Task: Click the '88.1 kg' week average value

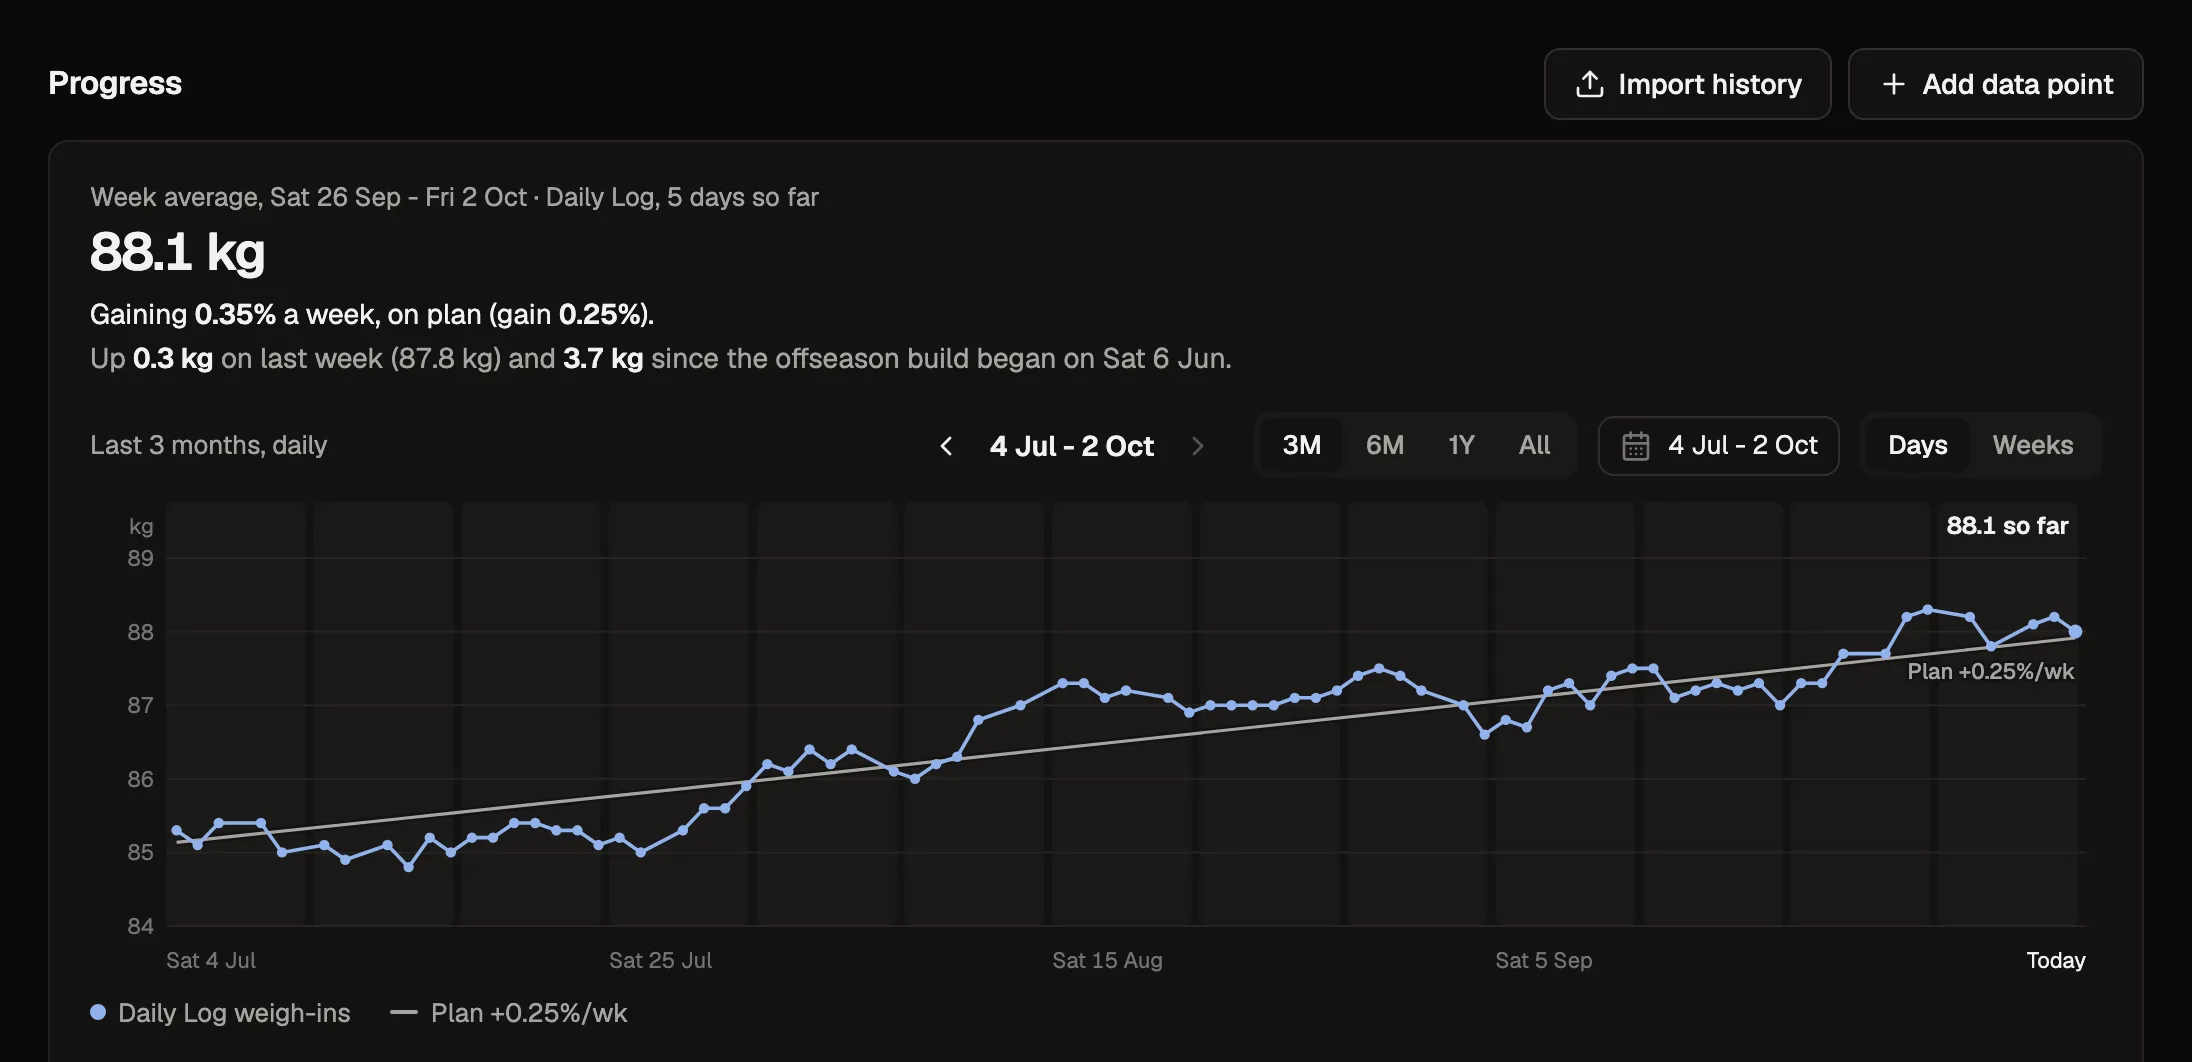Action: [x=177, y=252]
